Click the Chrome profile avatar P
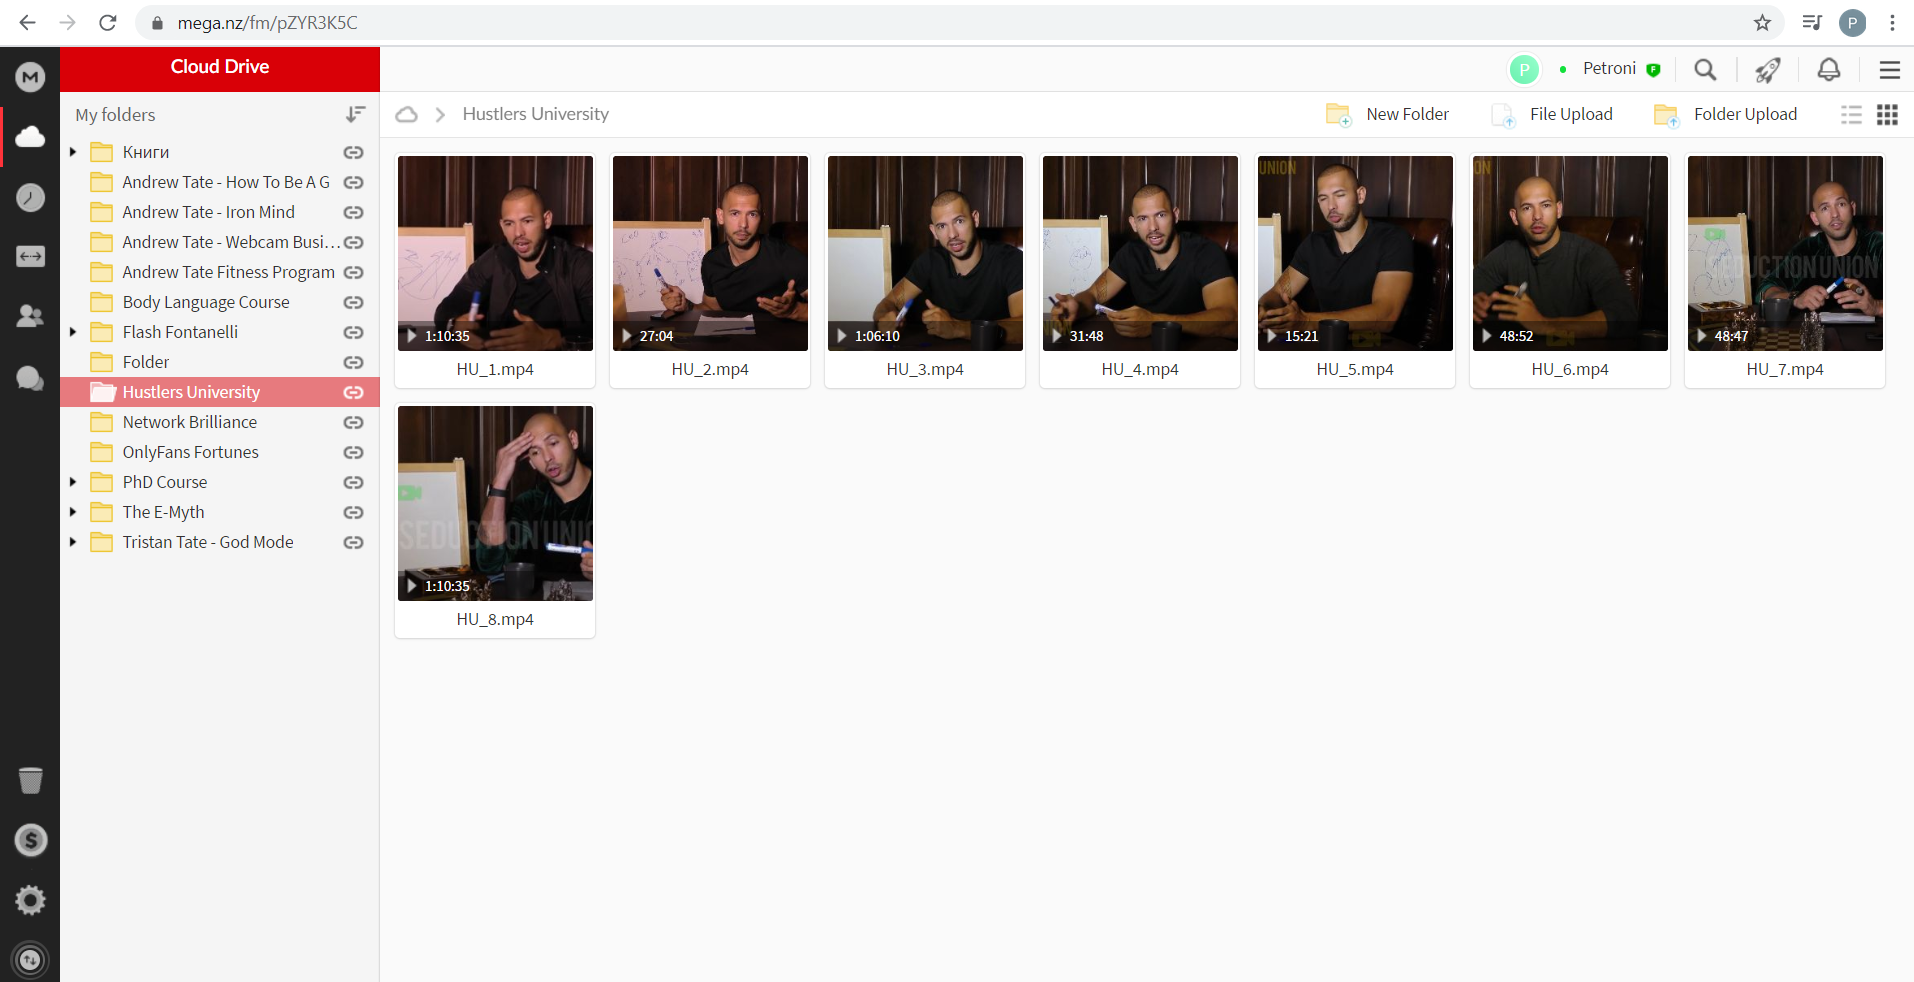Viewport: 1914px width, 982px height. 1852,22
